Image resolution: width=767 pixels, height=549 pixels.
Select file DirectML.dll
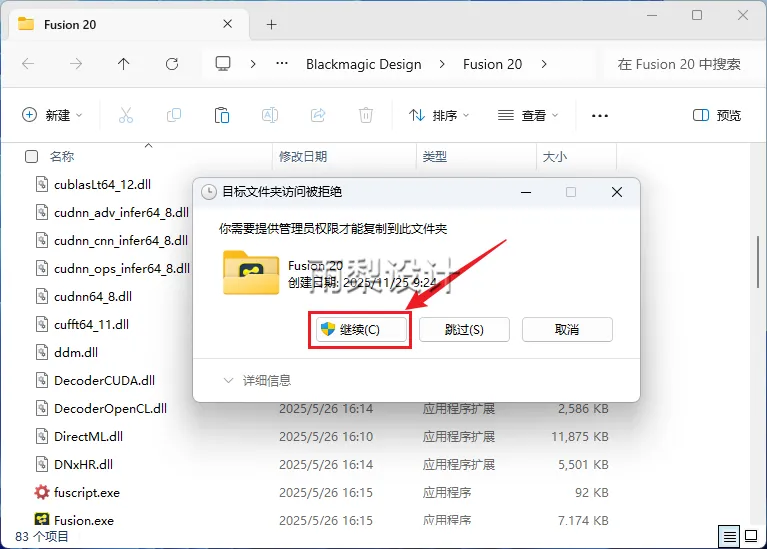[x=88, y=436]
